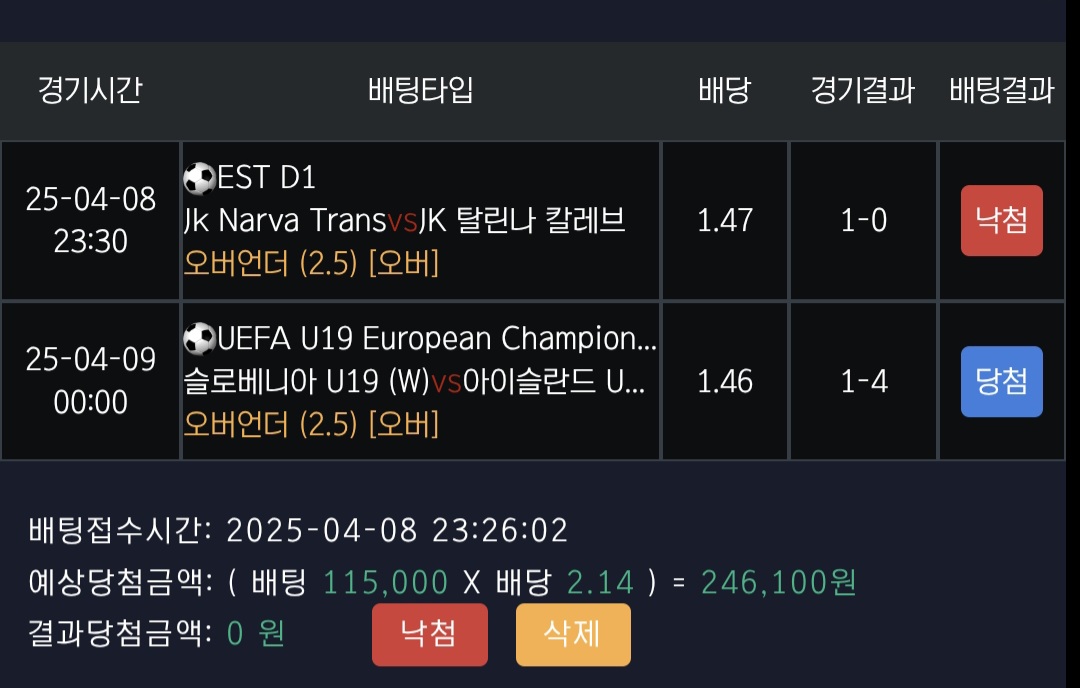Click the 경기결과 column header

(x=863, y=91)
